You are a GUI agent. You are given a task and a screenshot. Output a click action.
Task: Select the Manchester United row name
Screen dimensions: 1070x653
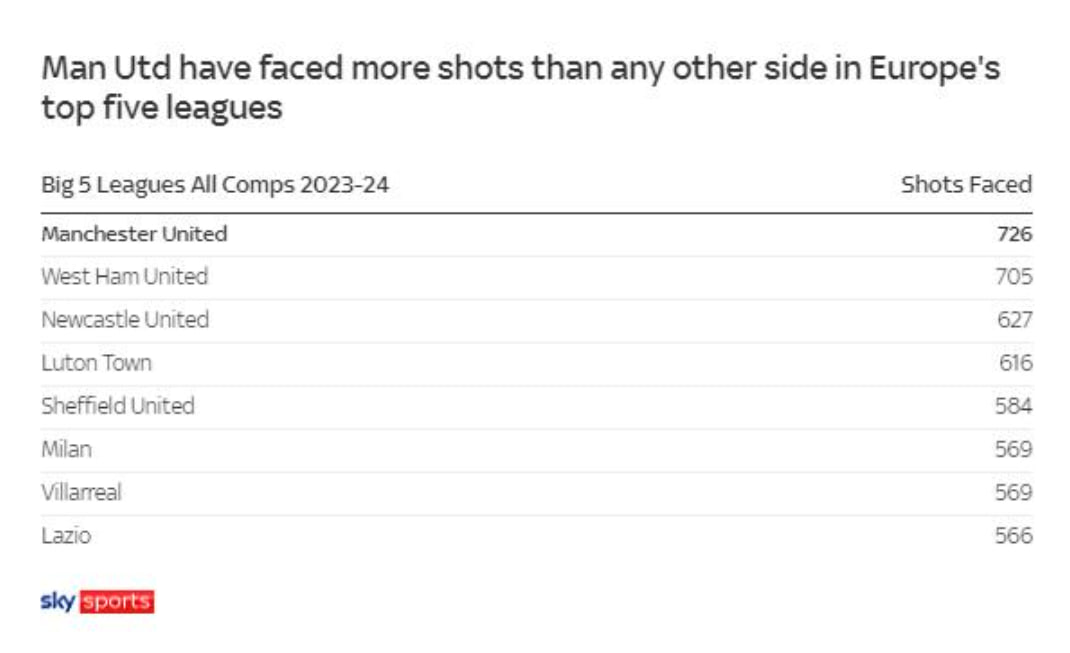click(x=134, y=234)
